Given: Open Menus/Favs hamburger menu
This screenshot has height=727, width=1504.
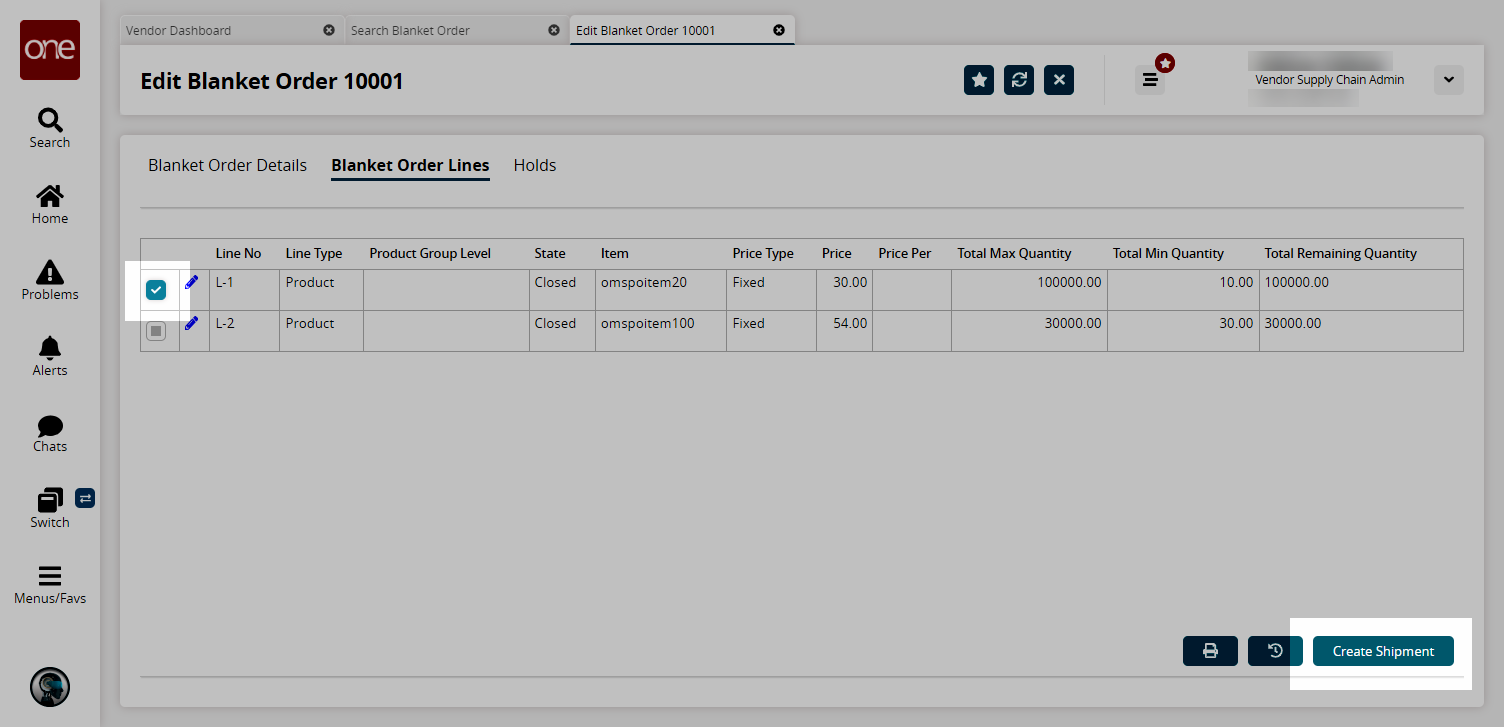Looking at the screenshot, I should [50, 584].
